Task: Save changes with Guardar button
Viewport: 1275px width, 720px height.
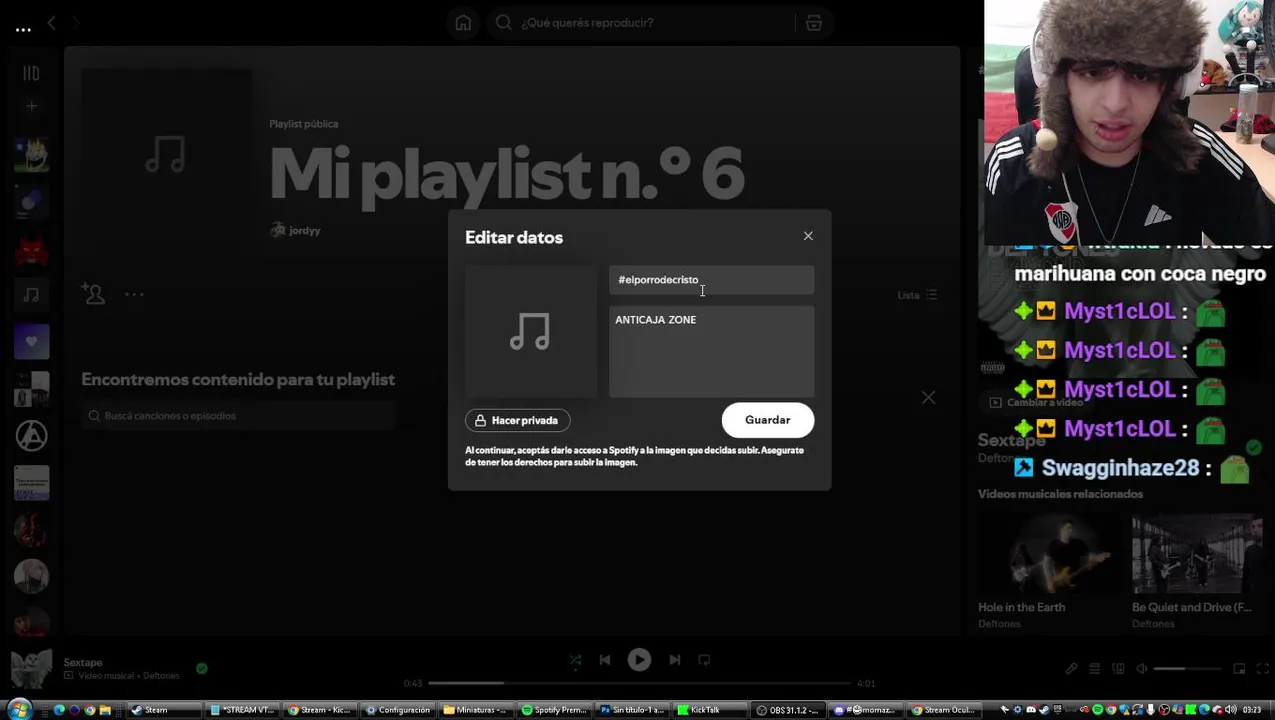Action: (768, 420)
